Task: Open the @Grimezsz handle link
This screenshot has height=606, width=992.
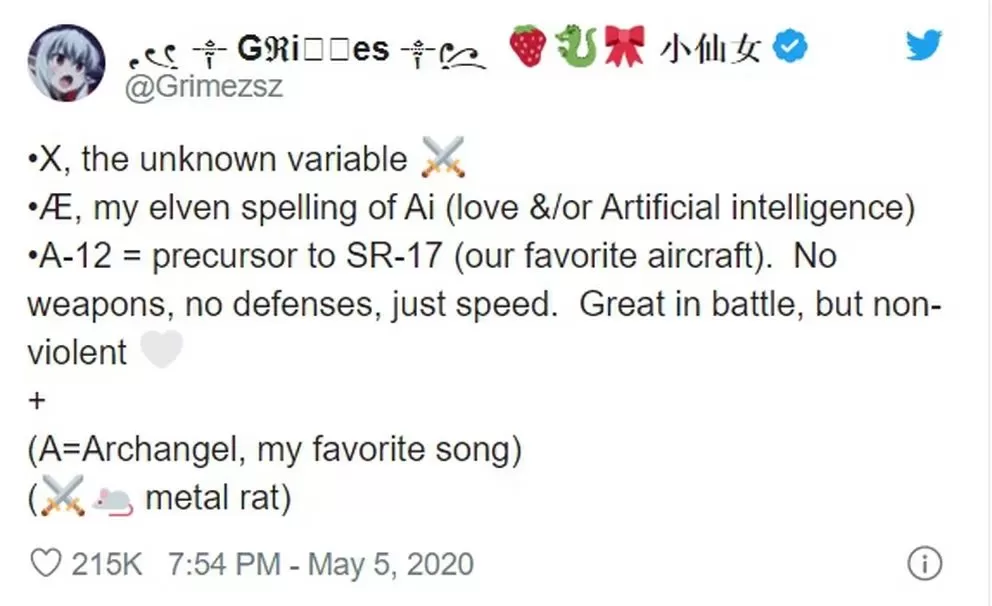Action: tap(204, 86)
